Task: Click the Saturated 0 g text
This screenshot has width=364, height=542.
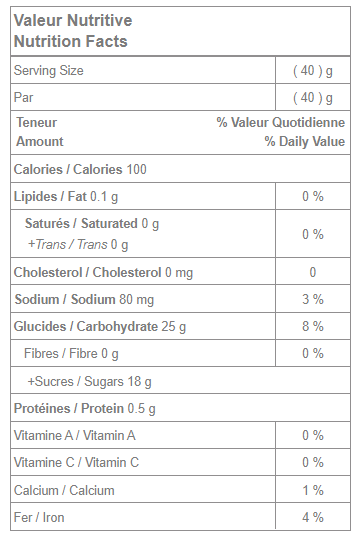Action: point(92,224)
